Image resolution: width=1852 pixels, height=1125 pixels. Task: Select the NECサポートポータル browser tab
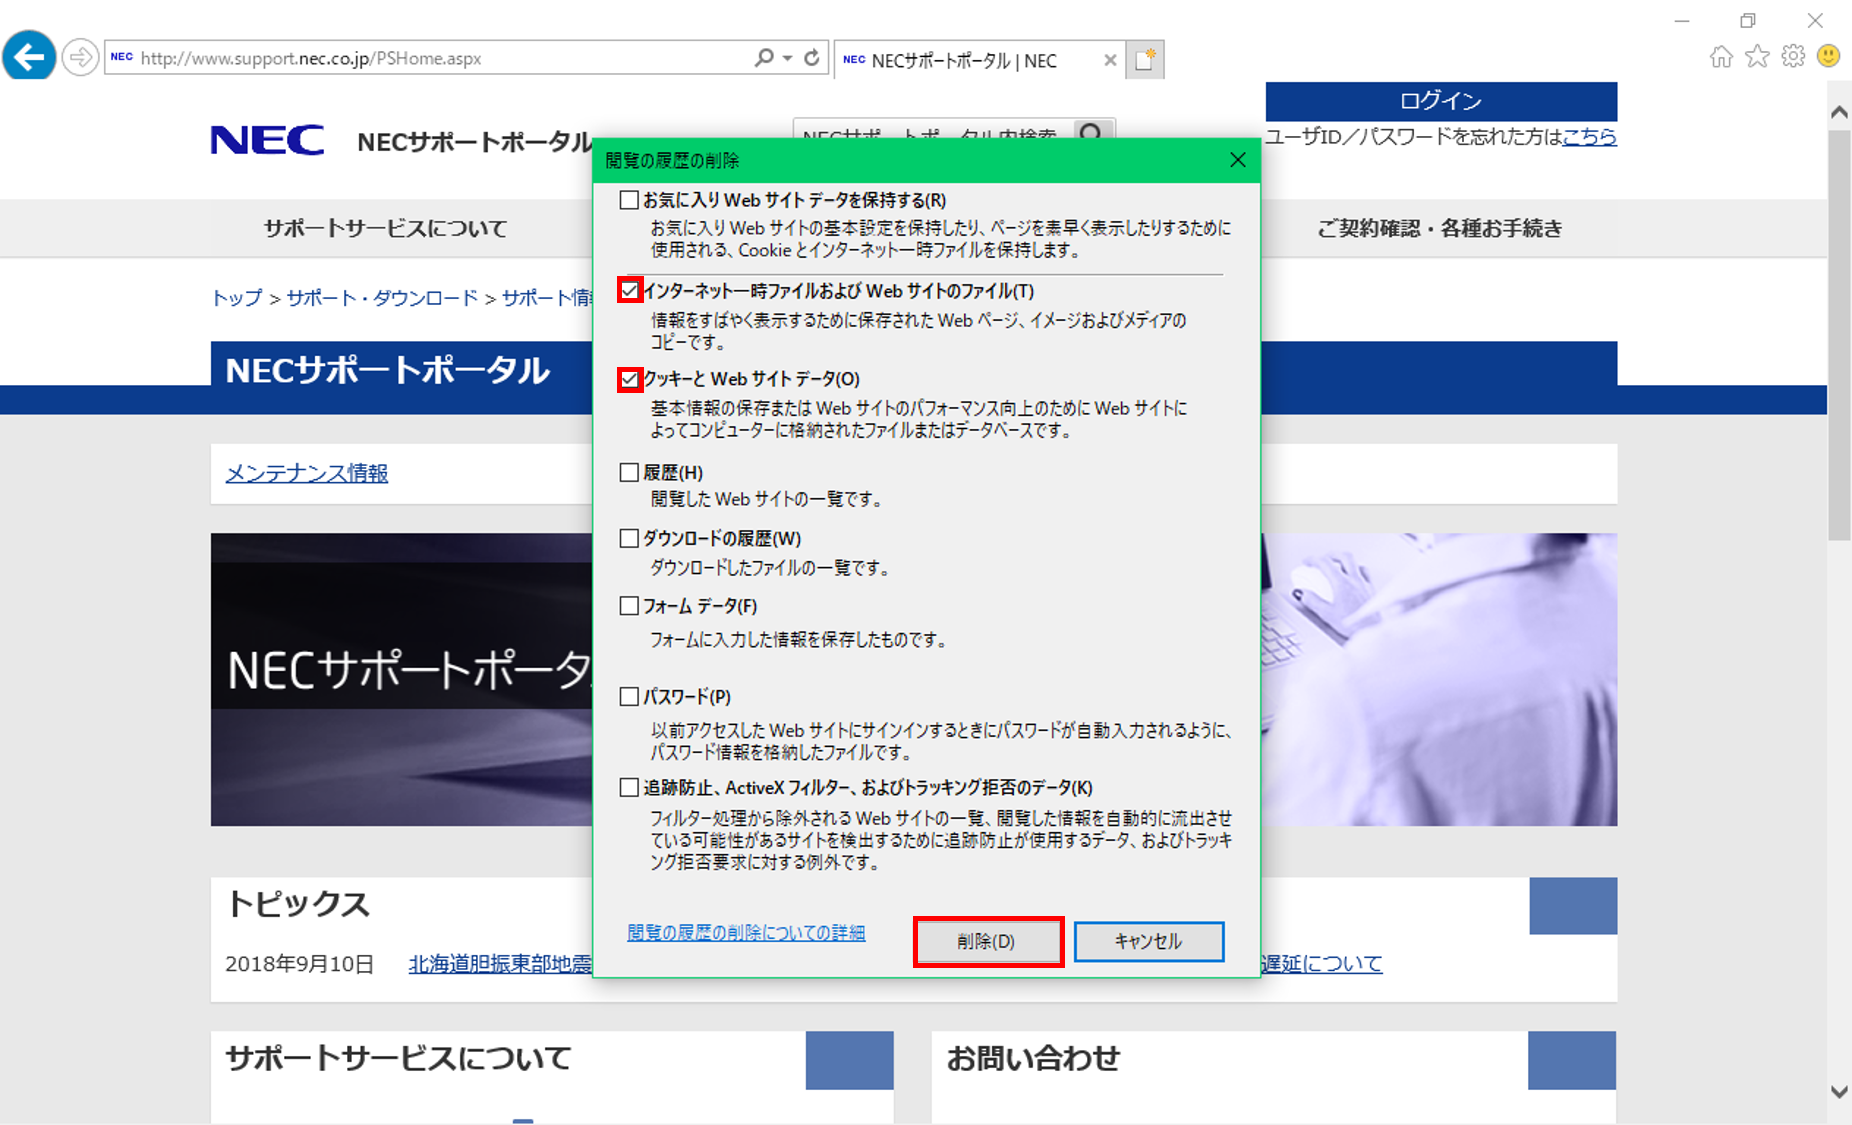click(963, 61)
